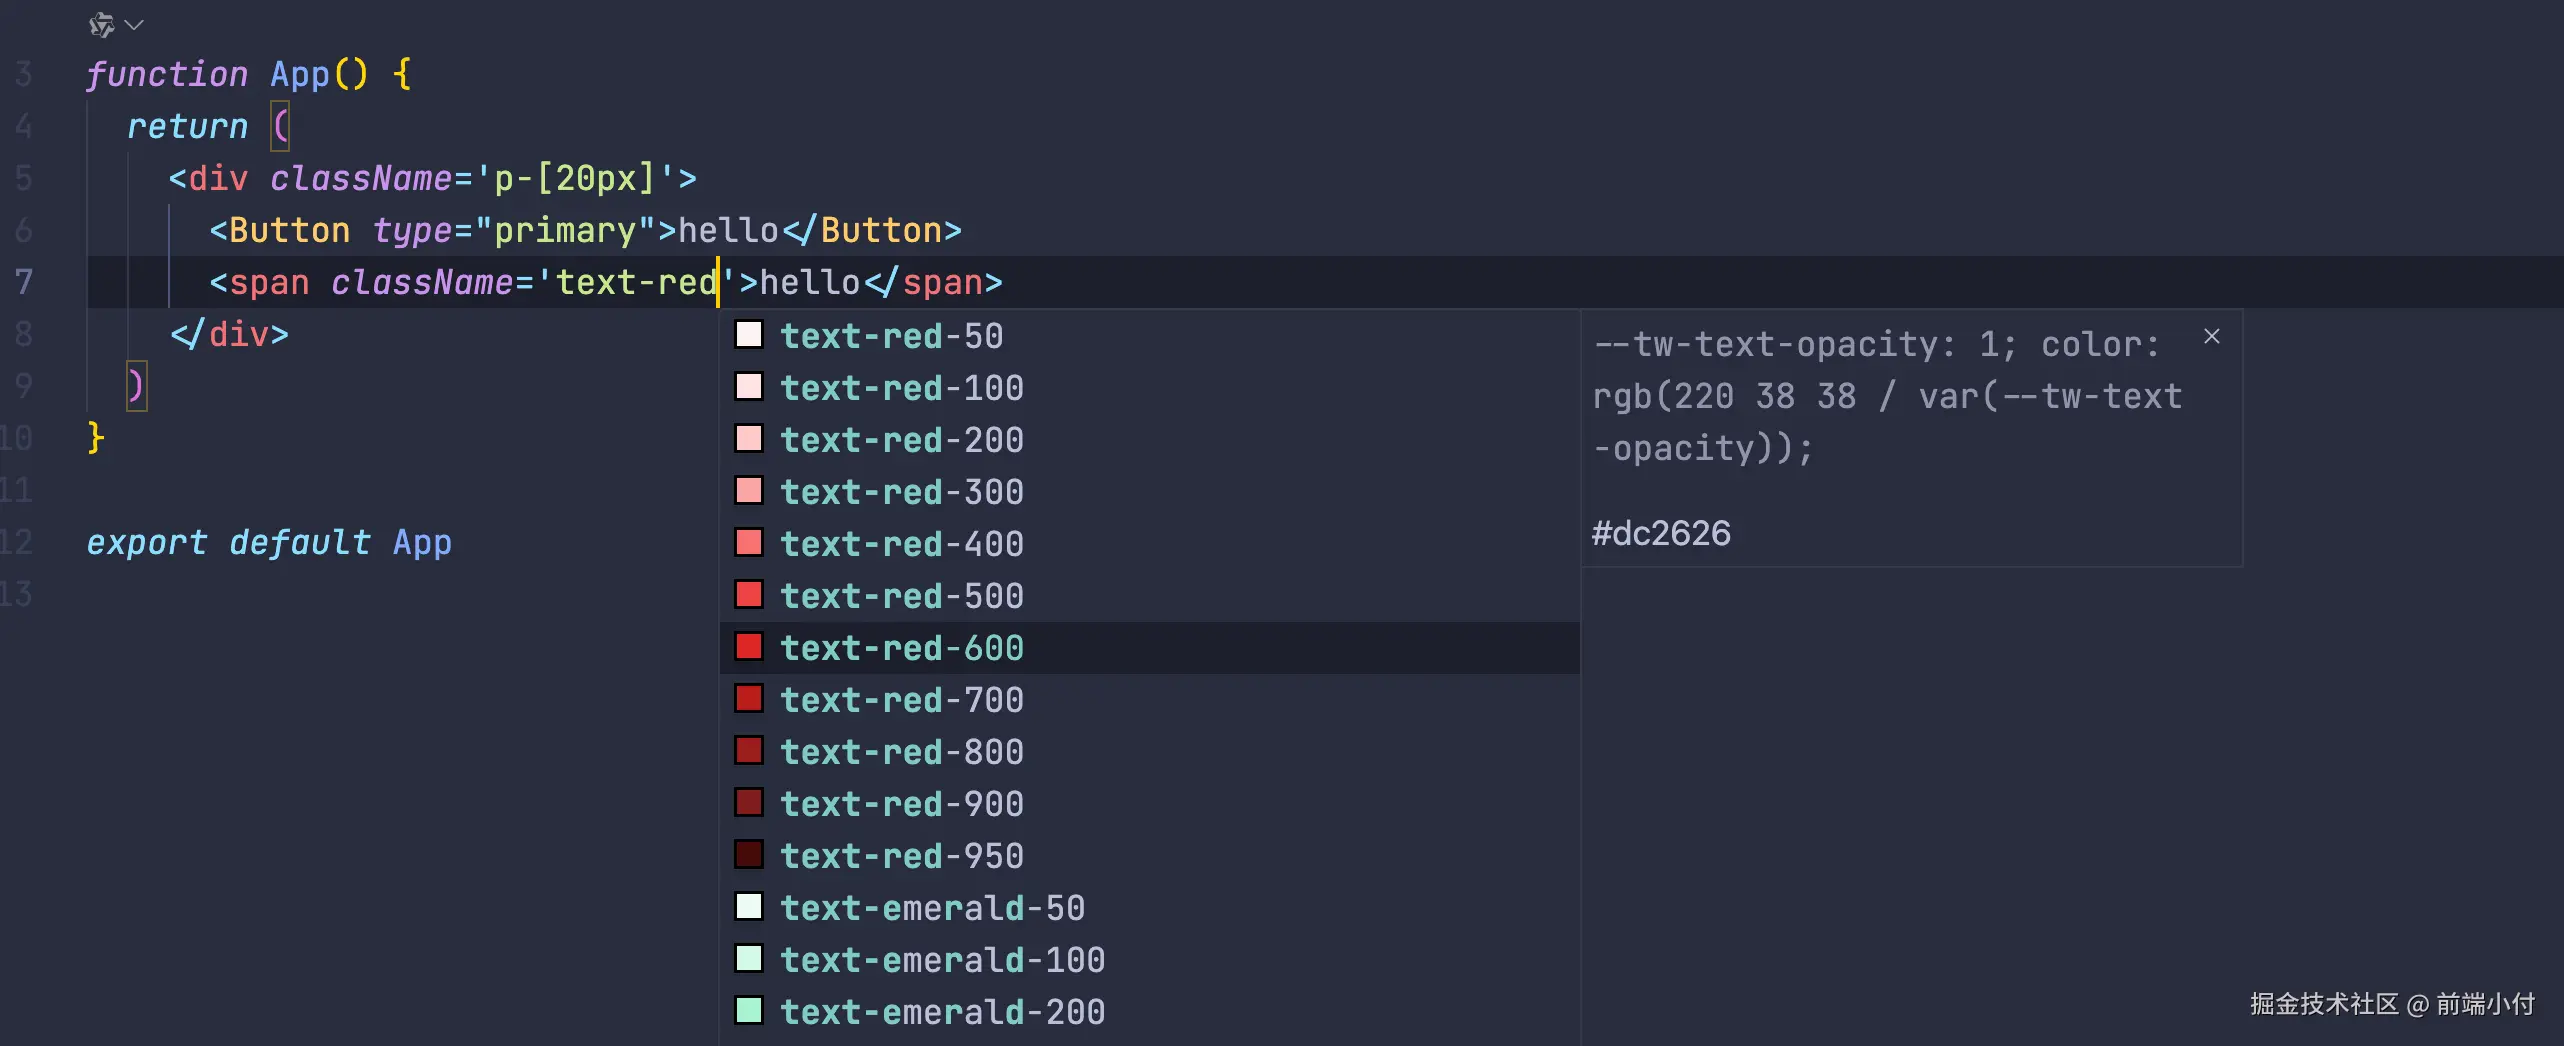Select the text-red-300 swatch icon
Image resolution: width=2564 pixels, height=1046 pixels.
[x=749, y=491]
